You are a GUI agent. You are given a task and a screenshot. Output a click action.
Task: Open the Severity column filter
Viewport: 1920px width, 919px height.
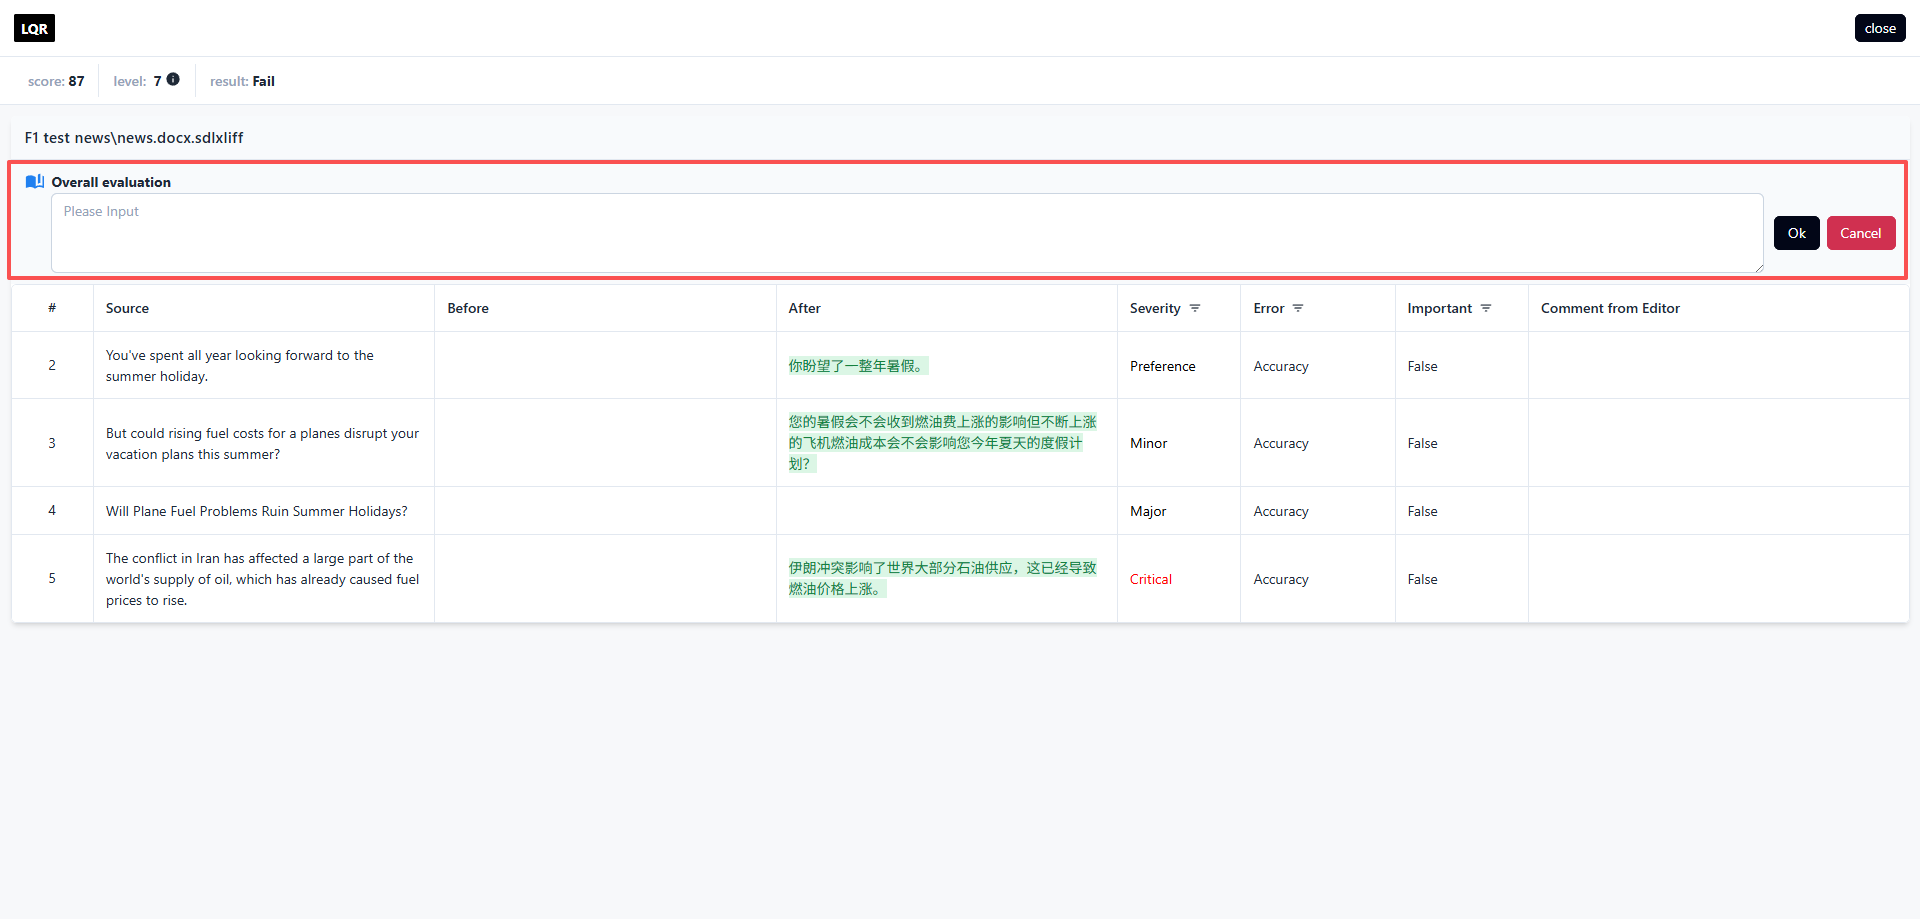coord(1195,308)
